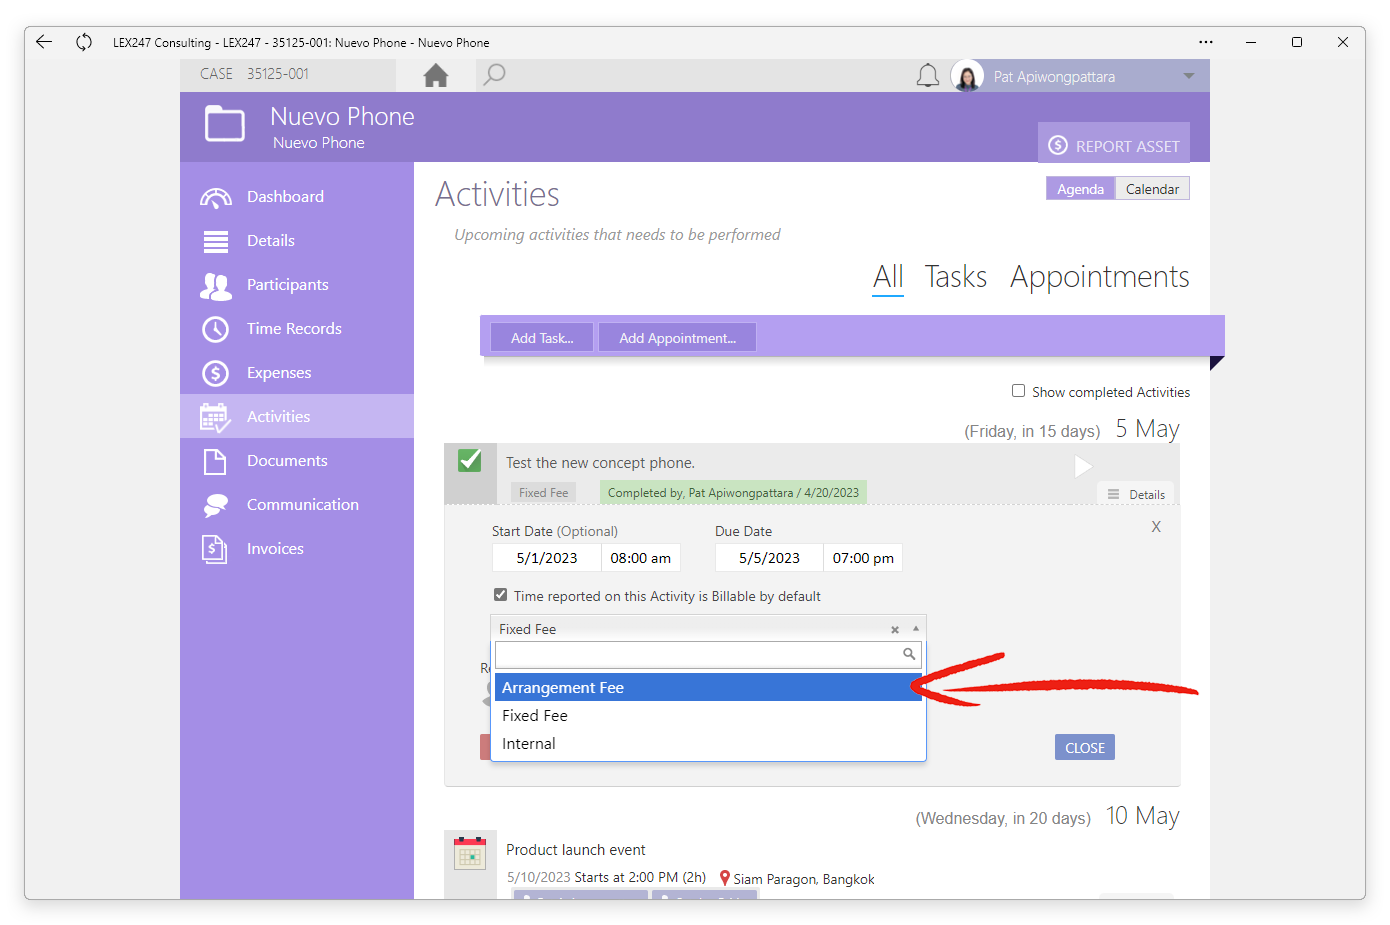Click the case folder icon
Viewport: 1390px width, 925px height.
tap(225, 125)
